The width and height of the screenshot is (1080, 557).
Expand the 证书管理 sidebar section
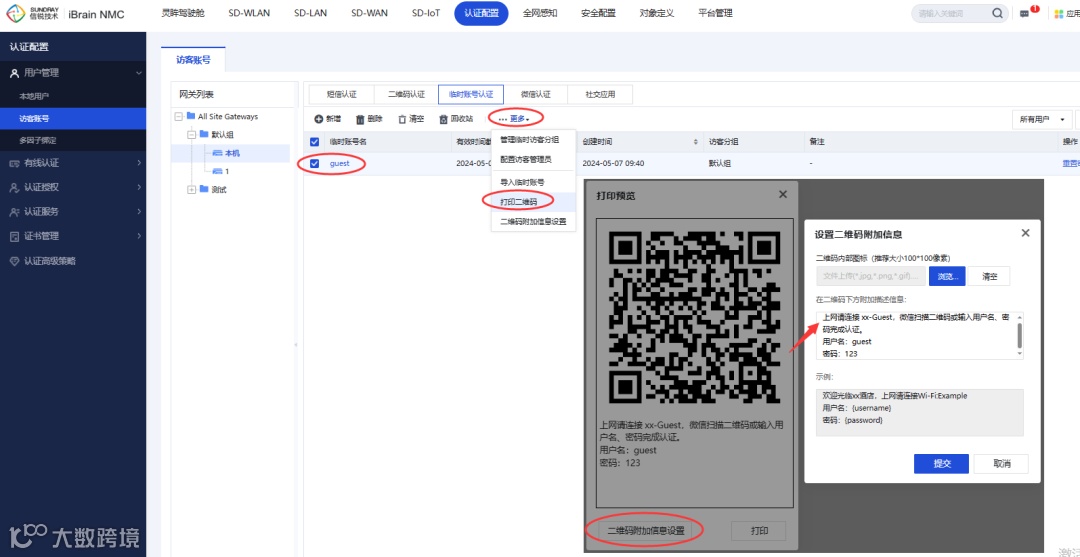pyautogui.click(x=138, y=236)
